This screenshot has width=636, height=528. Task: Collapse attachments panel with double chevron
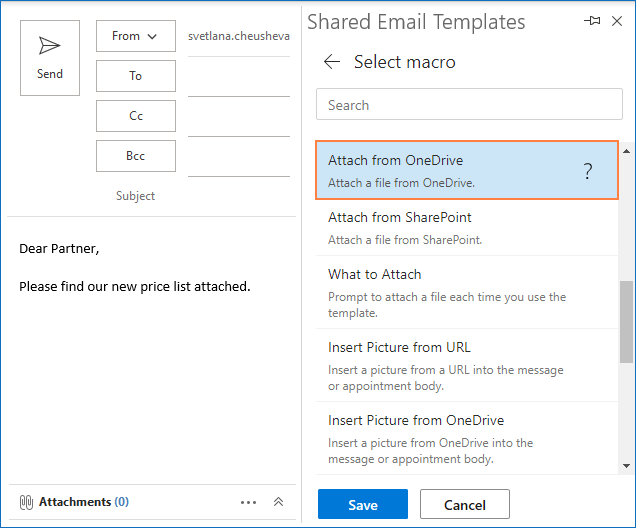(278, 502)
